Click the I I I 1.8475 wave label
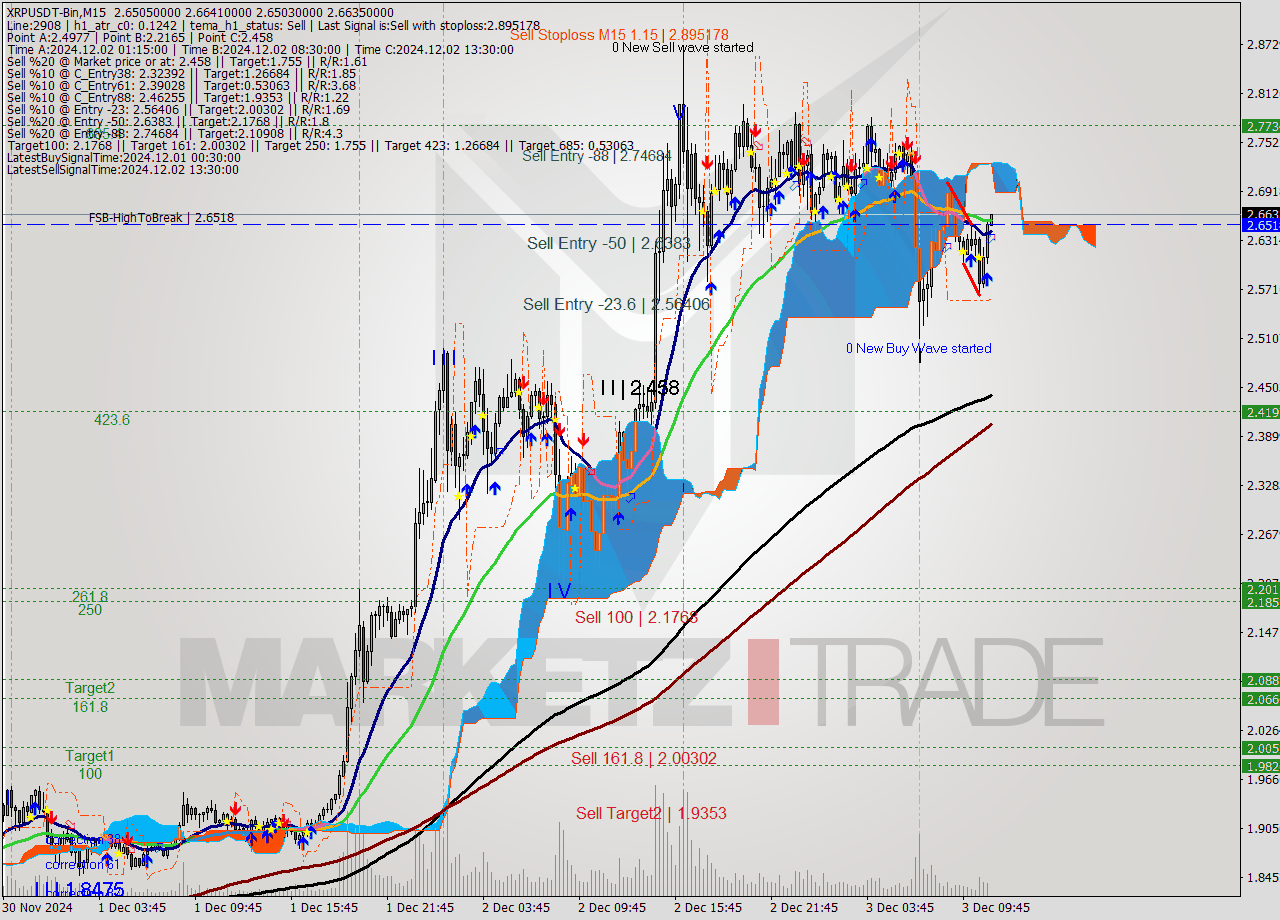Viewport: 1280px width, 920px height. pos(79,888)
